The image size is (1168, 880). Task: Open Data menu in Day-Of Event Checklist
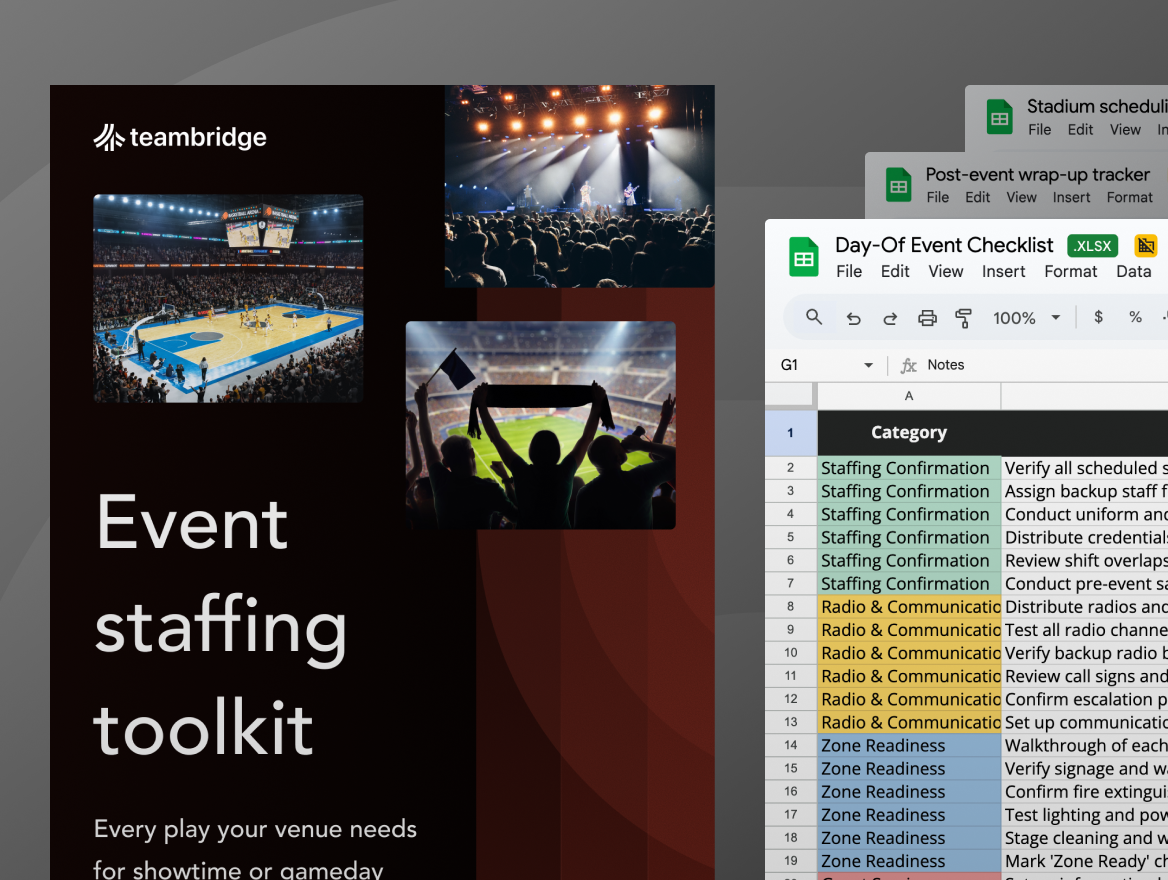(1134, 271)
